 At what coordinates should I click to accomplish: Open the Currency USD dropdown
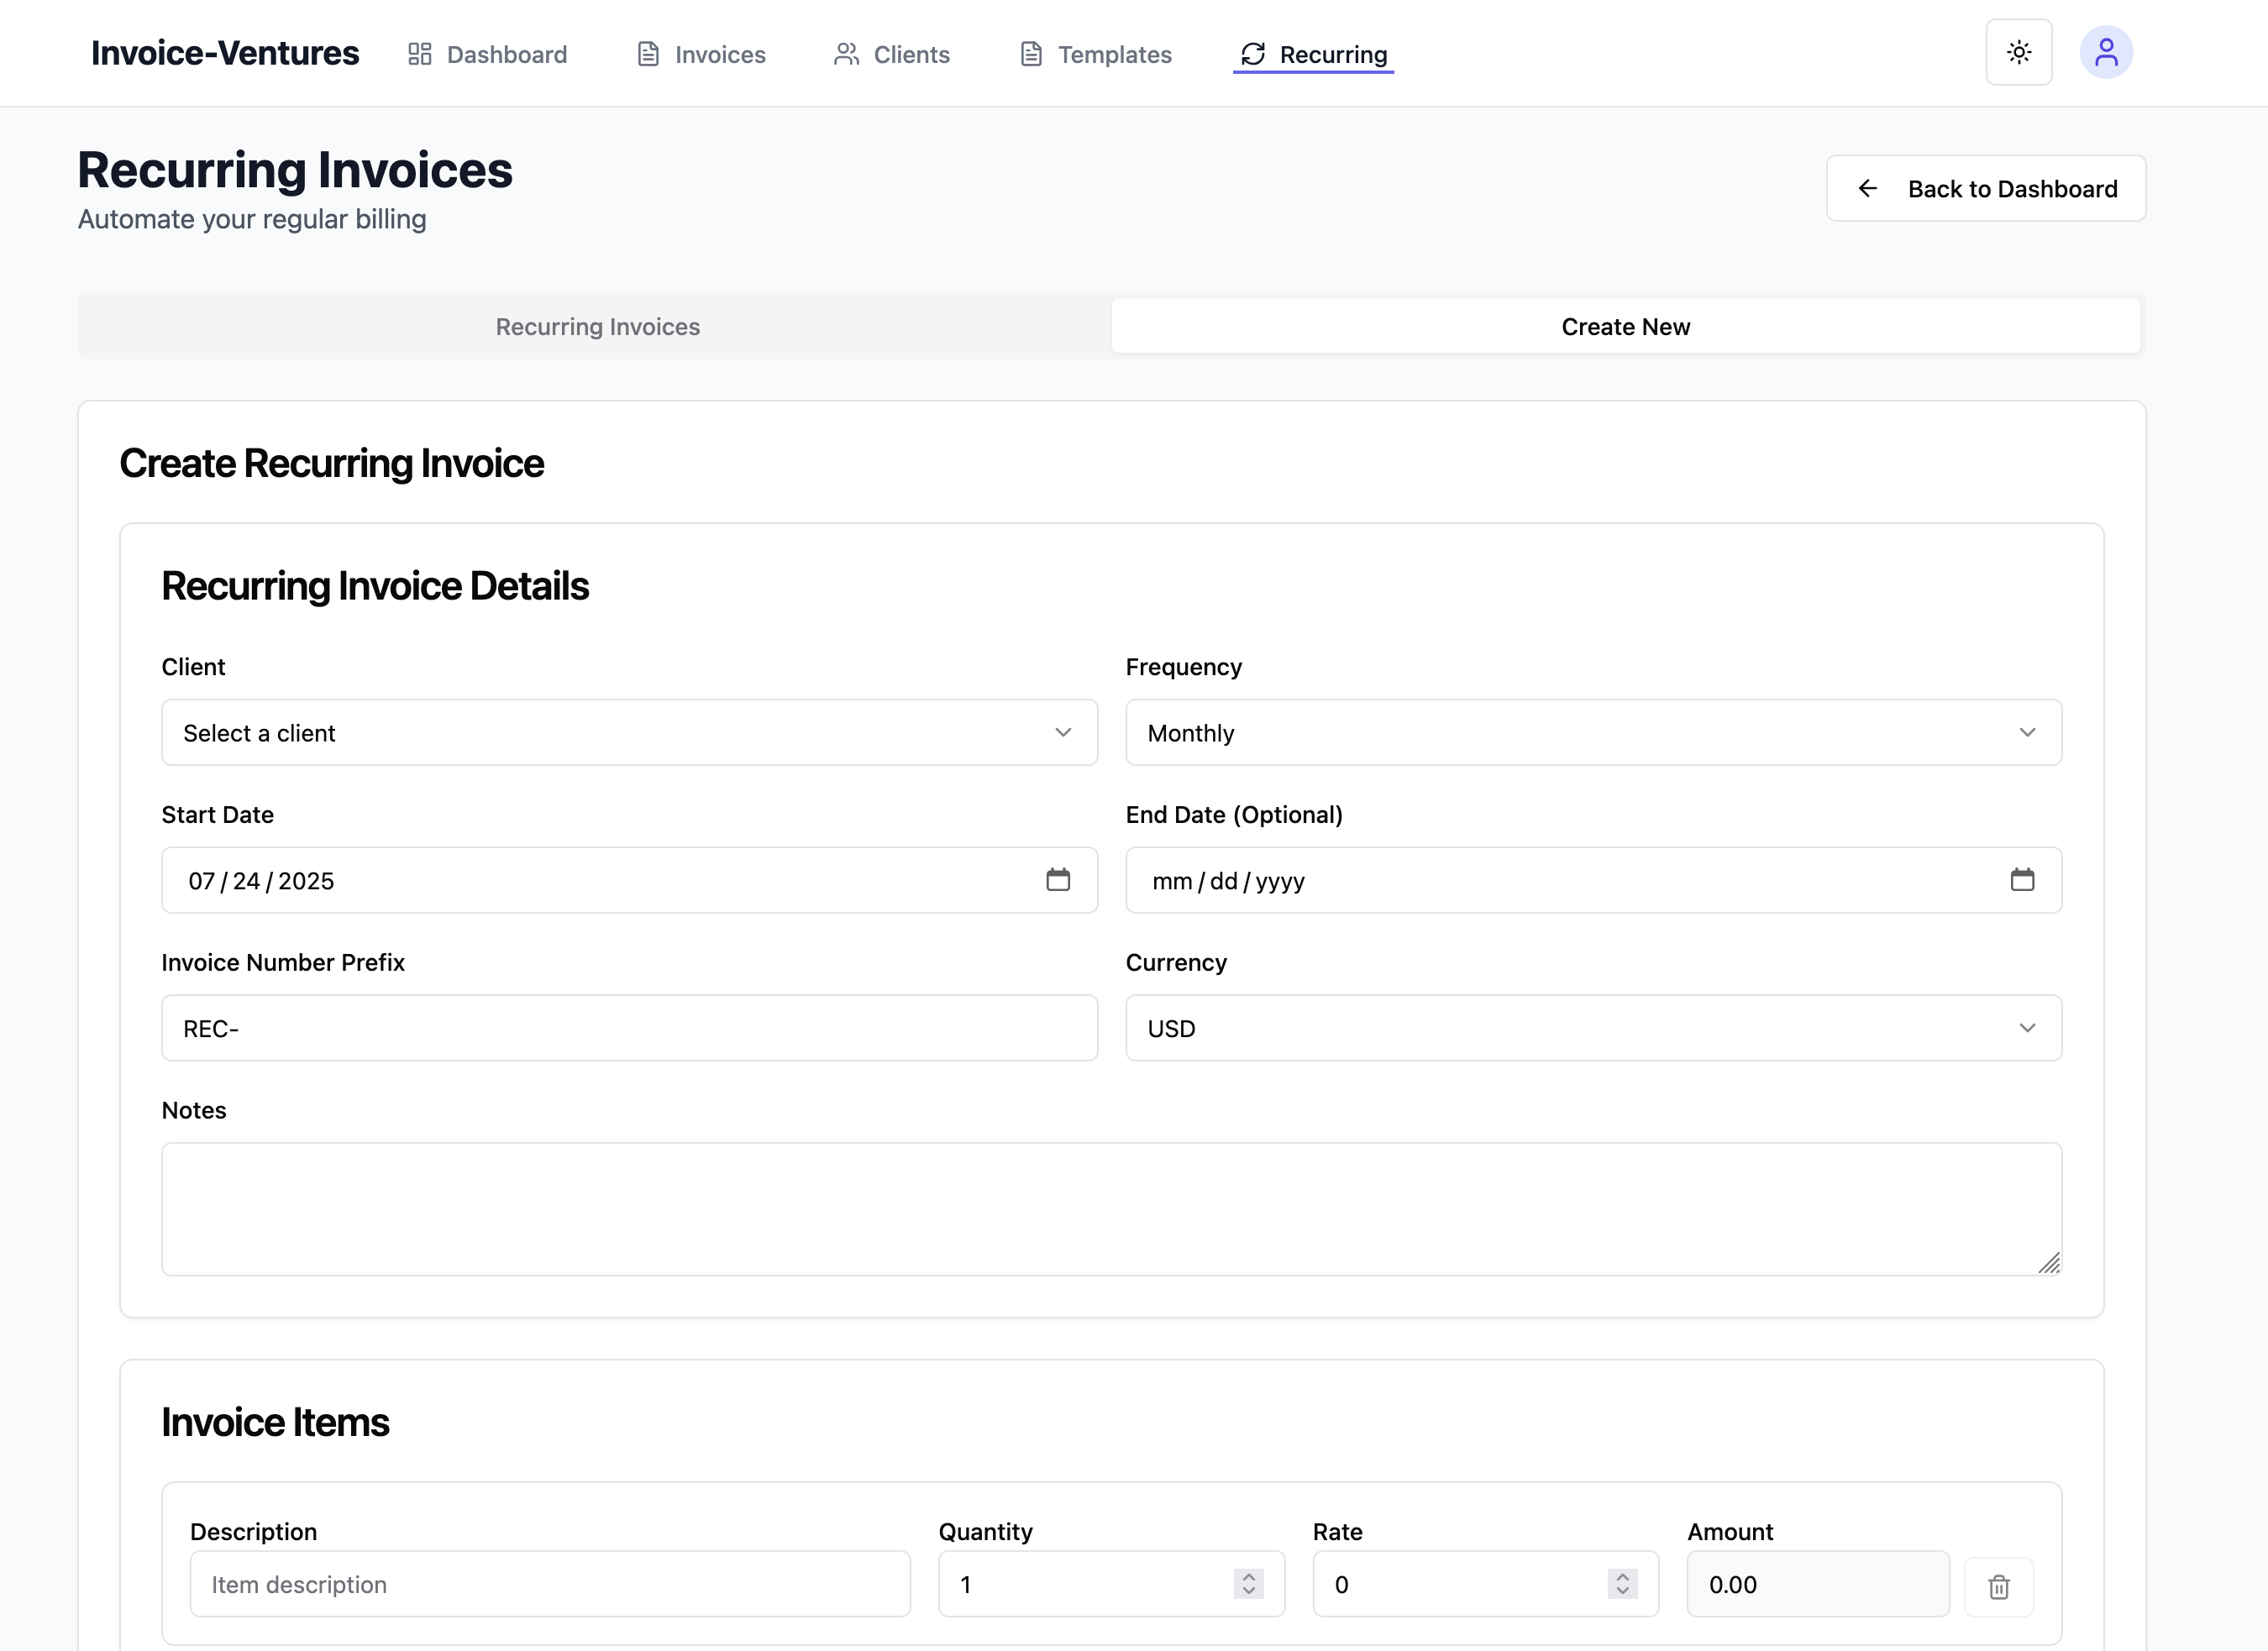(1593, 1029)
